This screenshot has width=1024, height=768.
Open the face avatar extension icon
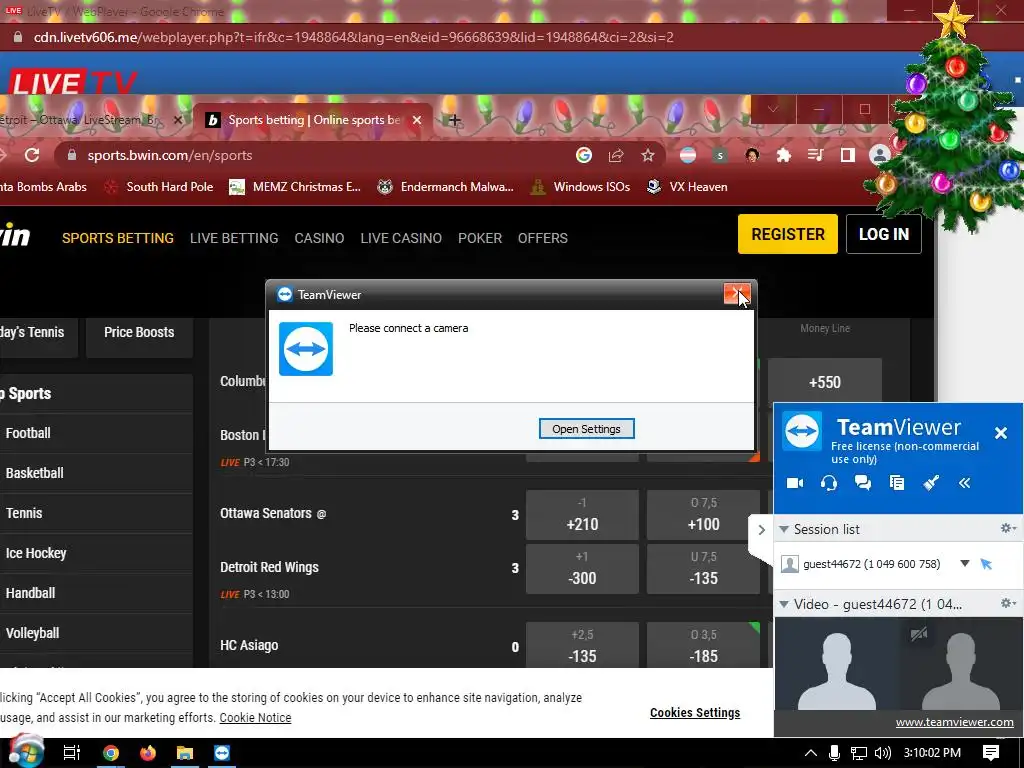752,155
